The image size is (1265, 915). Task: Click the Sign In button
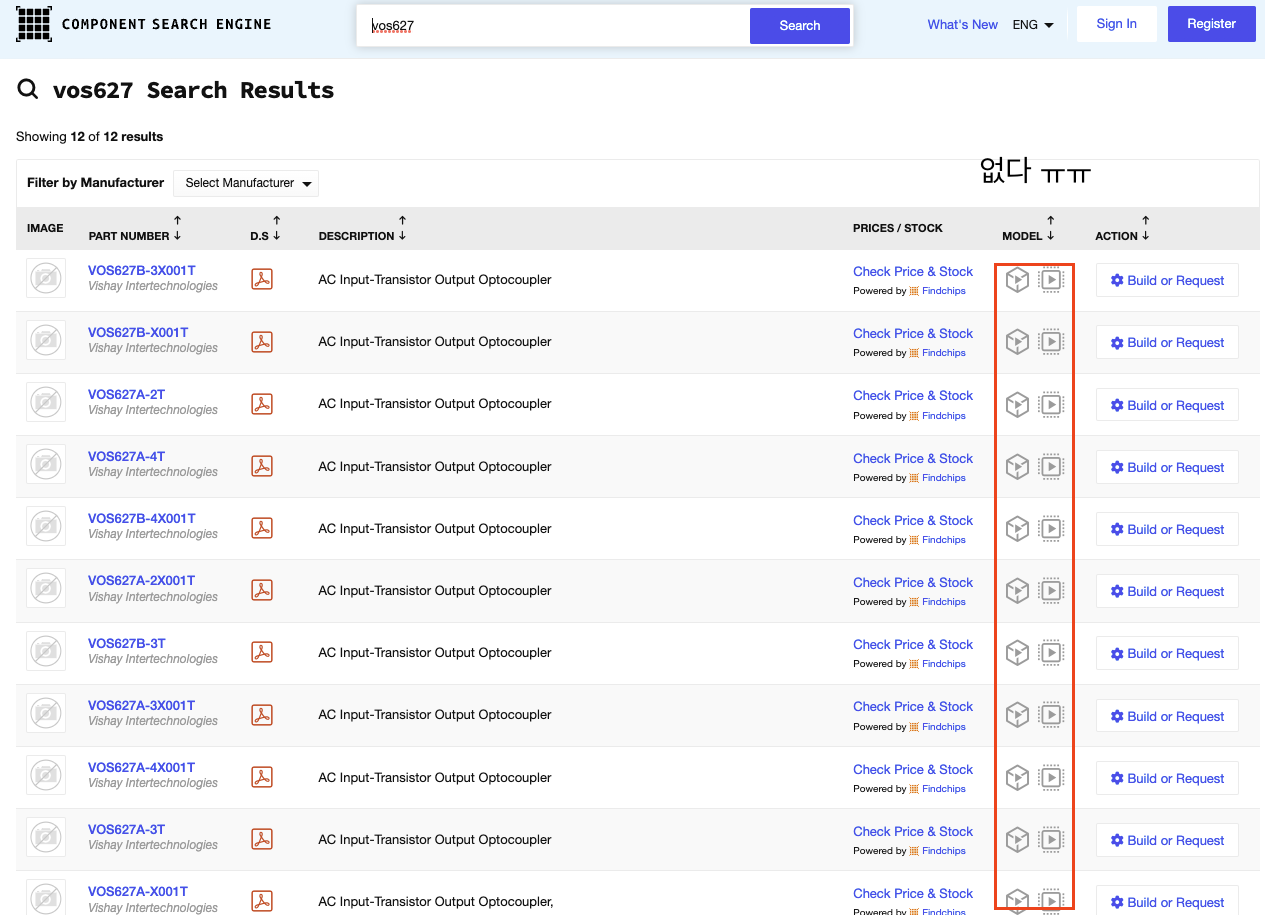click(x=1116, y=24)
